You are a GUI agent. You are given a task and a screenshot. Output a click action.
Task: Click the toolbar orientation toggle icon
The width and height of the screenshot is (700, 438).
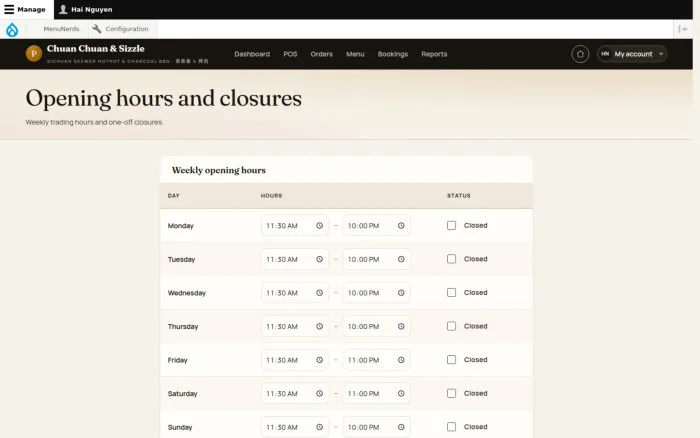(683, 29)
